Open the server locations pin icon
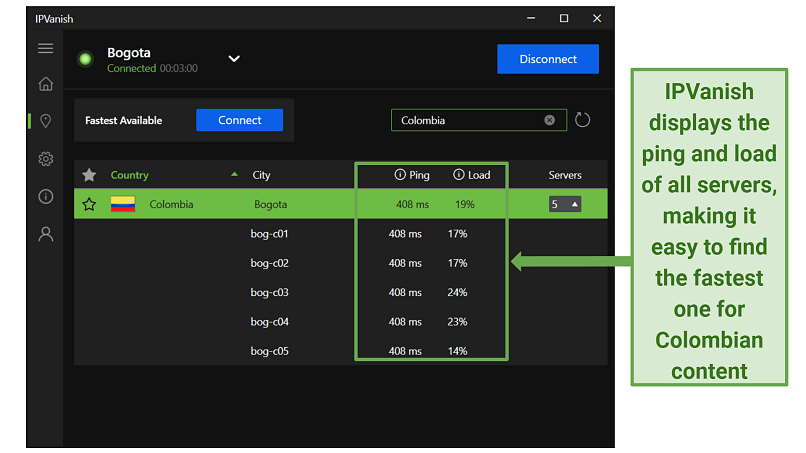Screen dimensions: 806x453 [46, 121]
